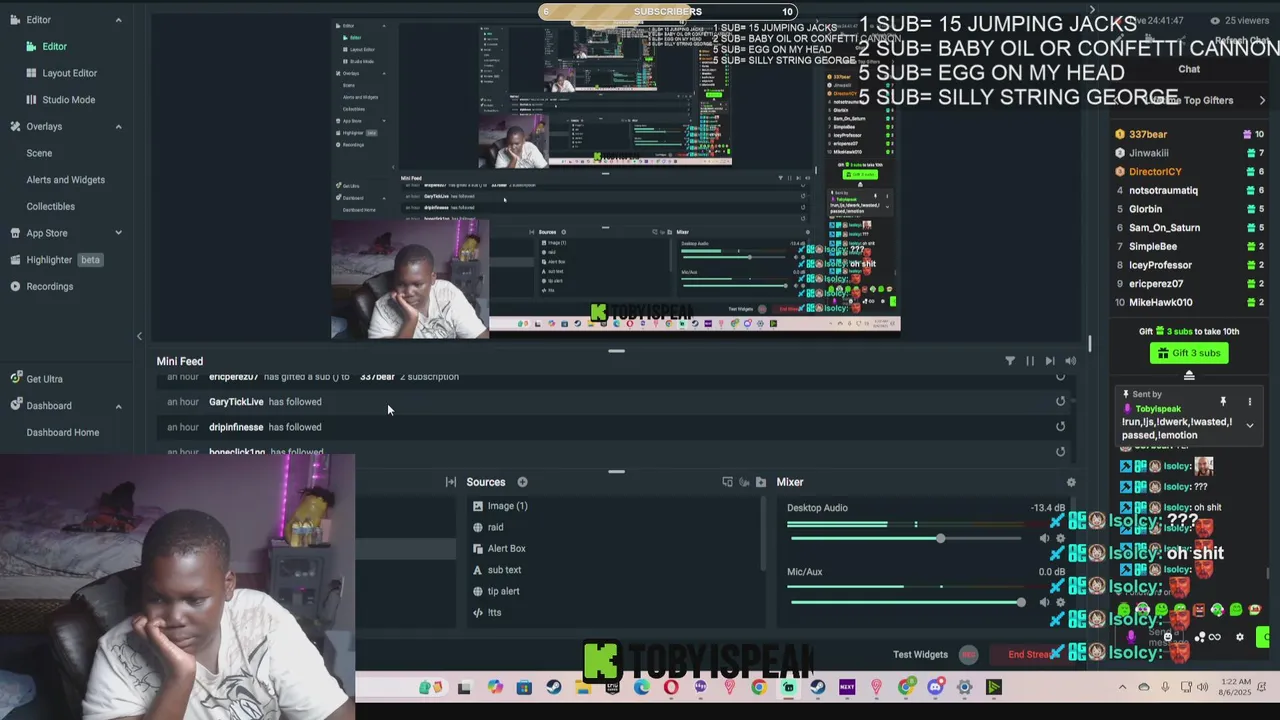Click the Gift 3 subs button
Image resolution: width=1280 pixels, height=720 pixels.
click(1189, 353)
